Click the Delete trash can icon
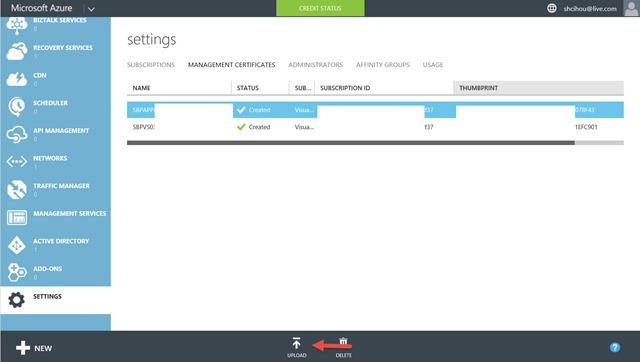 coord(343,342)
